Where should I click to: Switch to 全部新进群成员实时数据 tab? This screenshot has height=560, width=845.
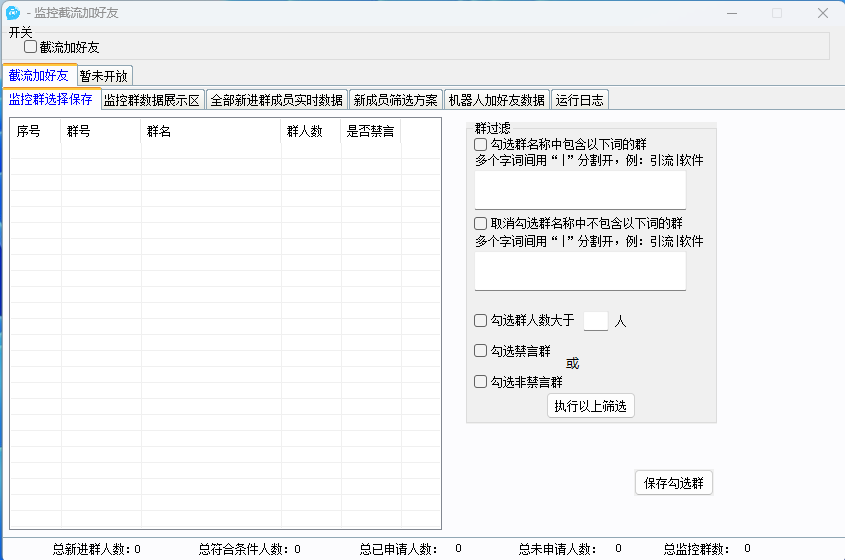[x=277, y=100]
